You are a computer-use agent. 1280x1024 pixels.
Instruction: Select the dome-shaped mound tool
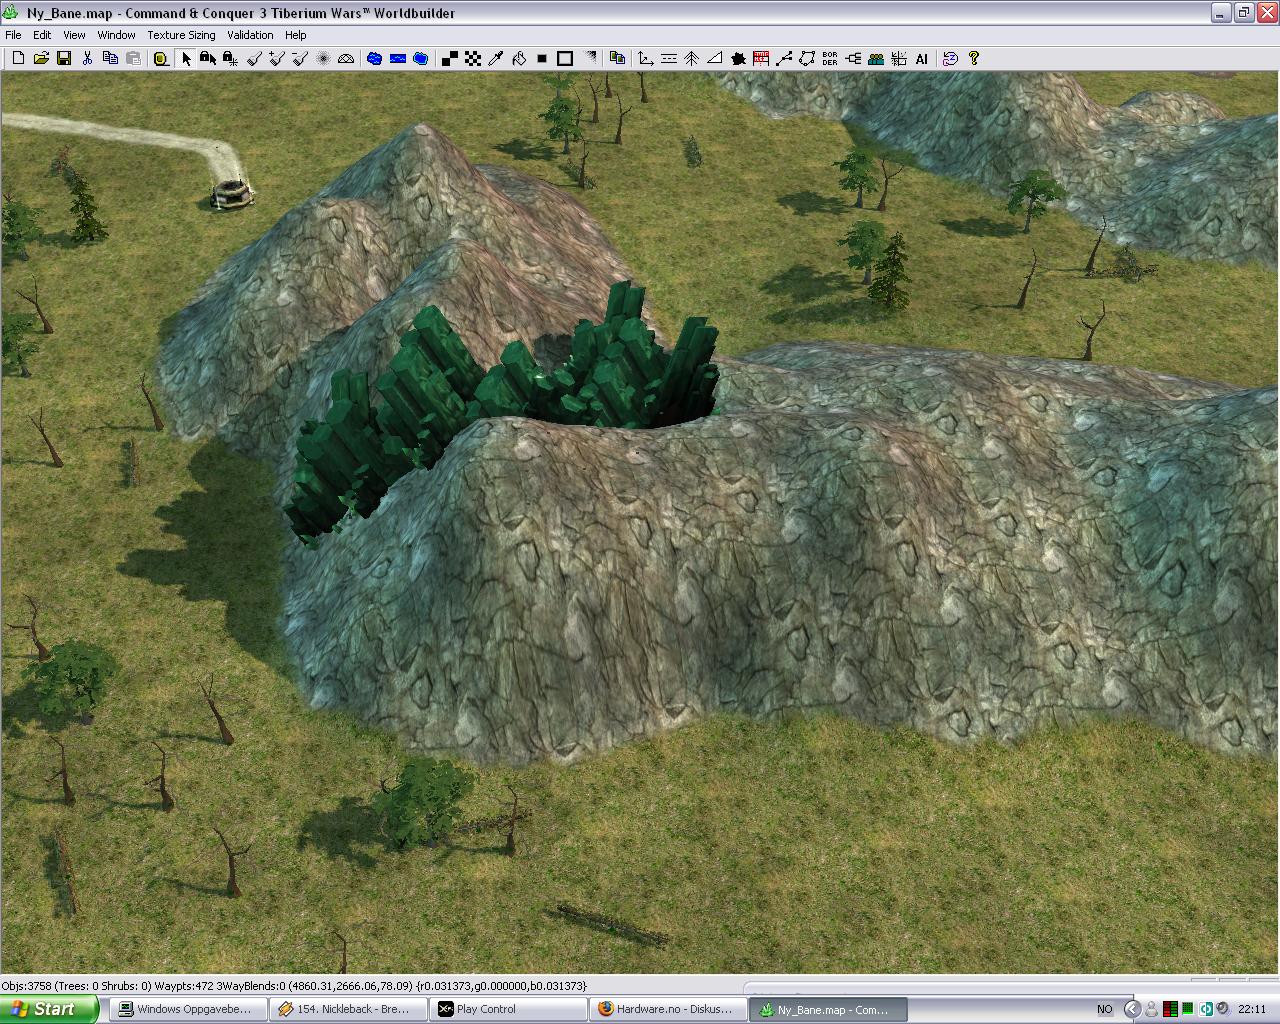[x=346, y=58]
